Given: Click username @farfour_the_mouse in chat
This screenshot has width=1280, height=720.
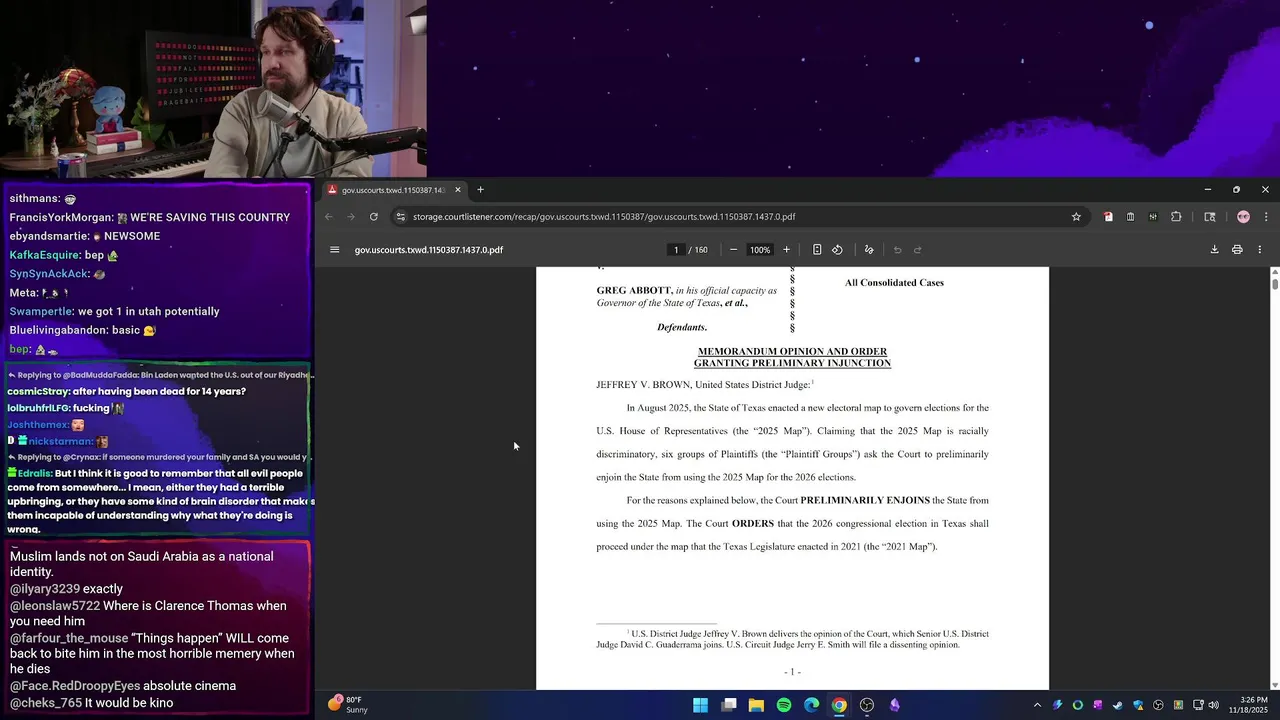Looking at the screenshot, I should (69, 638).
